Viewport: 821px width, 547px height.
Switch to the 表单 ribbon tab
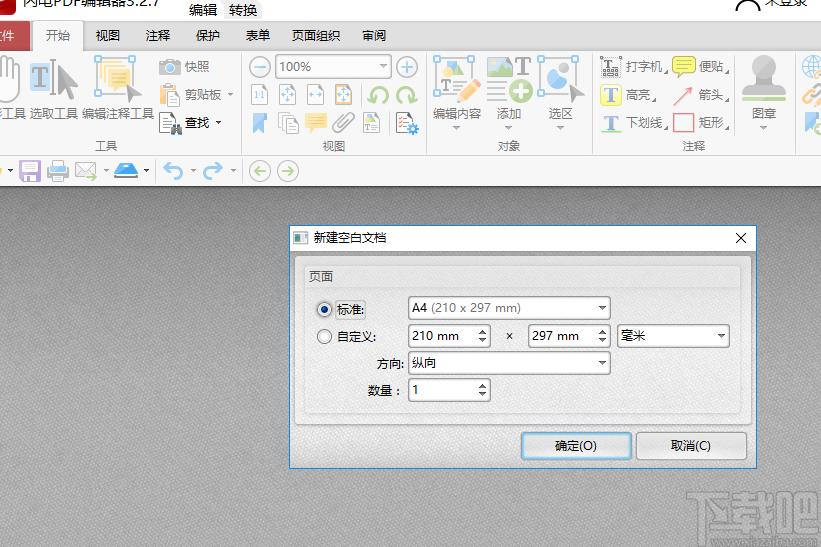point(258,36)
